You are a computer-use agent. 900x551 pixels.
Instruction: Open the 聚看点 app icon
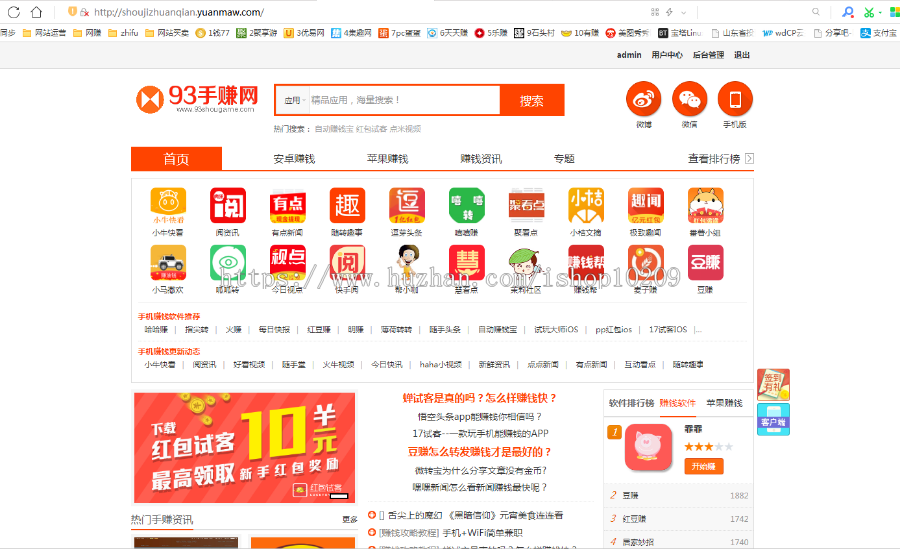coord(526,205)
